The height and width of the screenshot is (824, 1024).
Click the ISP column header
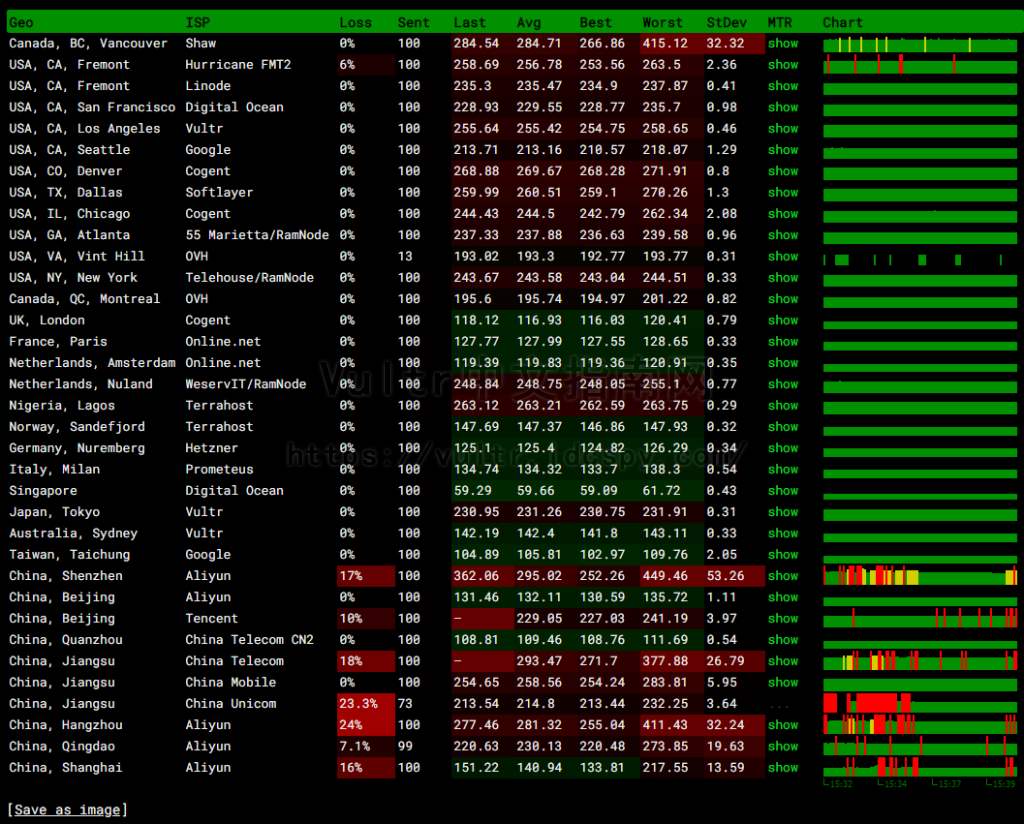[x=198, y=22]
